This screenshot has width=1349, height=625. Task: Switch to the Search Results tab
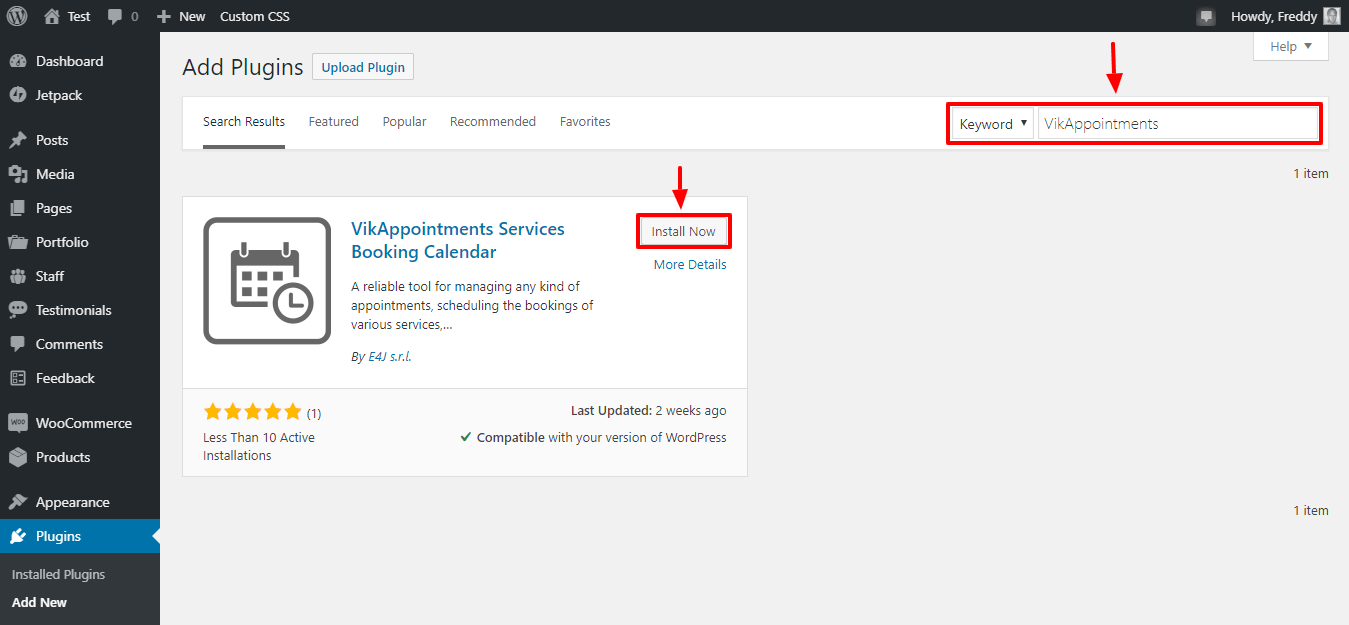point(244,122)
